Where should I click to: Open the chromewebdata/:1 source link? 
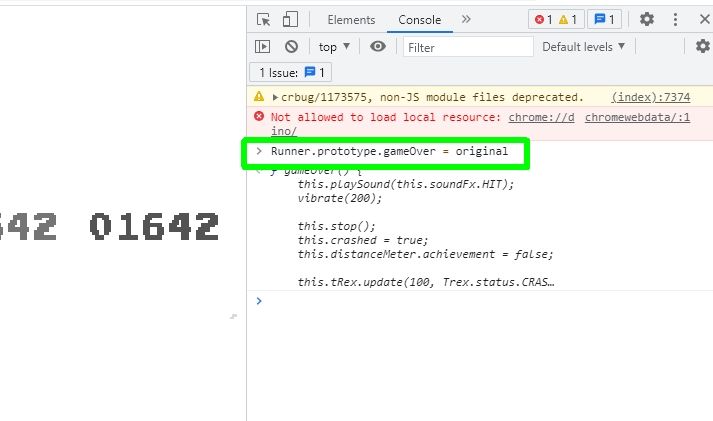click(x=637, y=117)
